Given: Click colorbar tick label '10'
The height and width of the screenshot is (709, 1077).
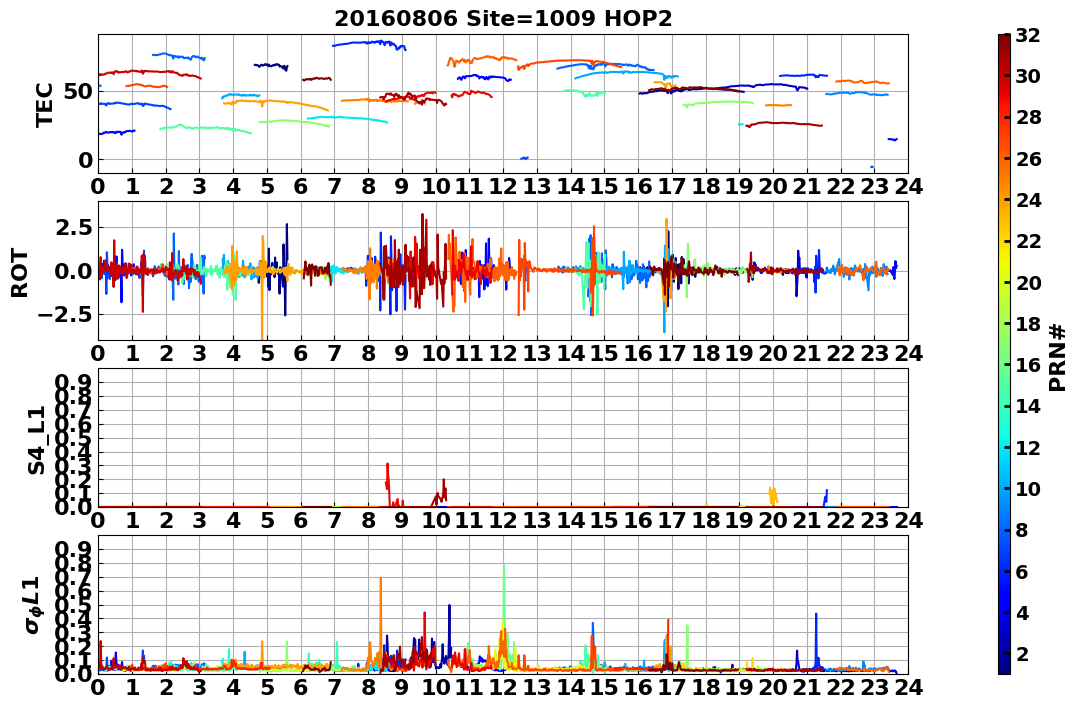Looking at the screenshot, I should coord(1028,488).
